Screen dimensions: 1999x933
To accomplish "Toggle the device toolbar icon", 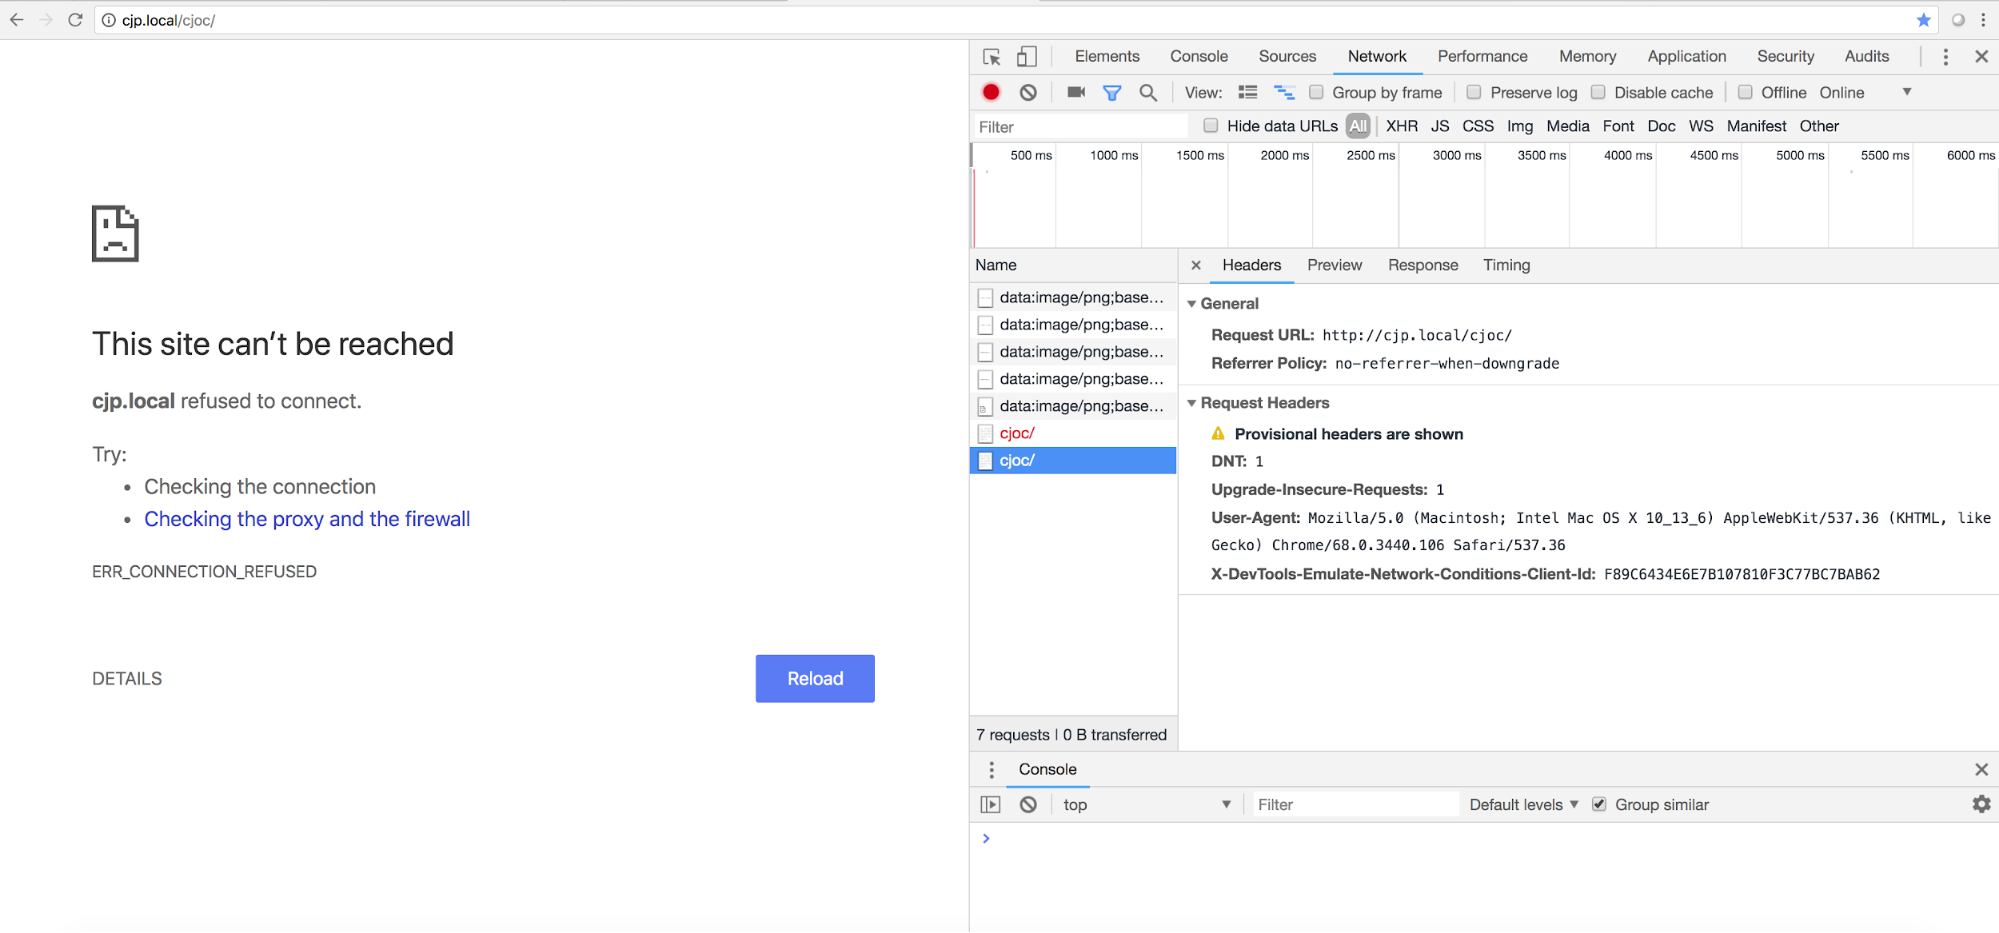I will tap(1027, 57).
